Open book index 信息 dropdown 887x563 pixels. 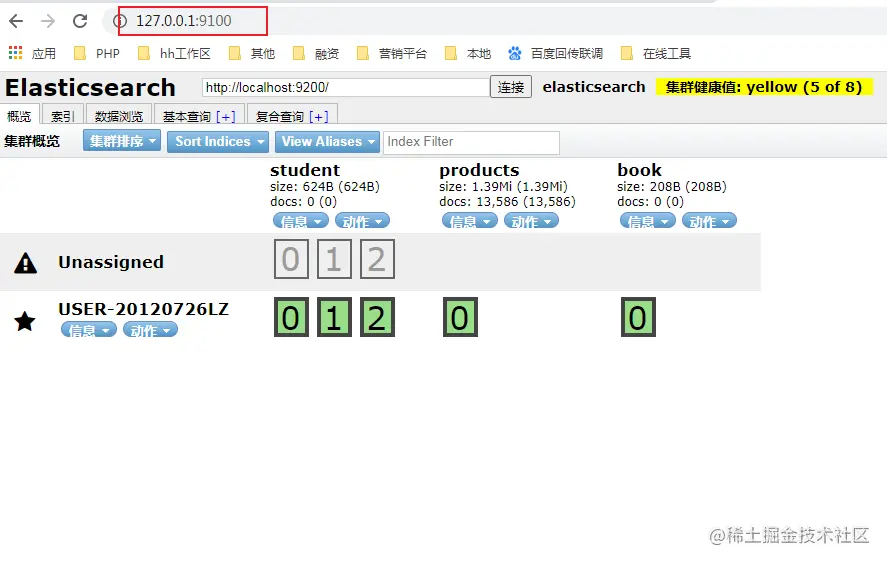coord(648,221)
